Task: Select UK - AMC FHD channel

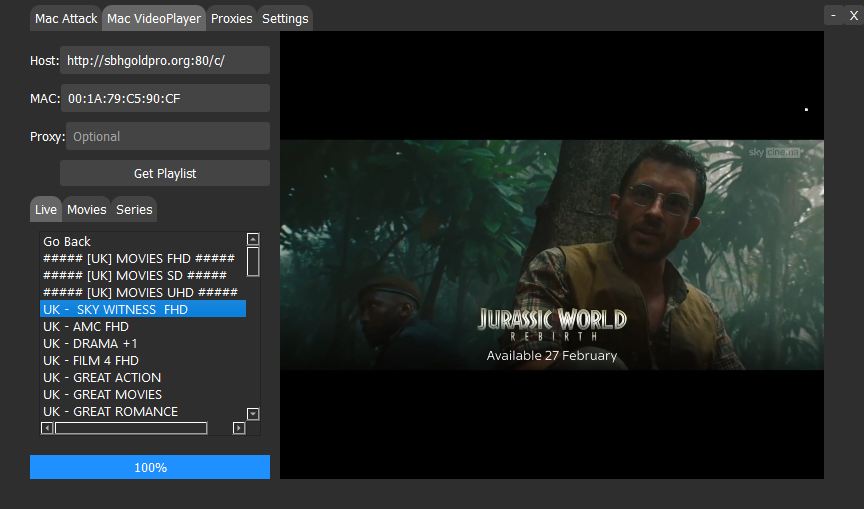Action: [143, 326]
